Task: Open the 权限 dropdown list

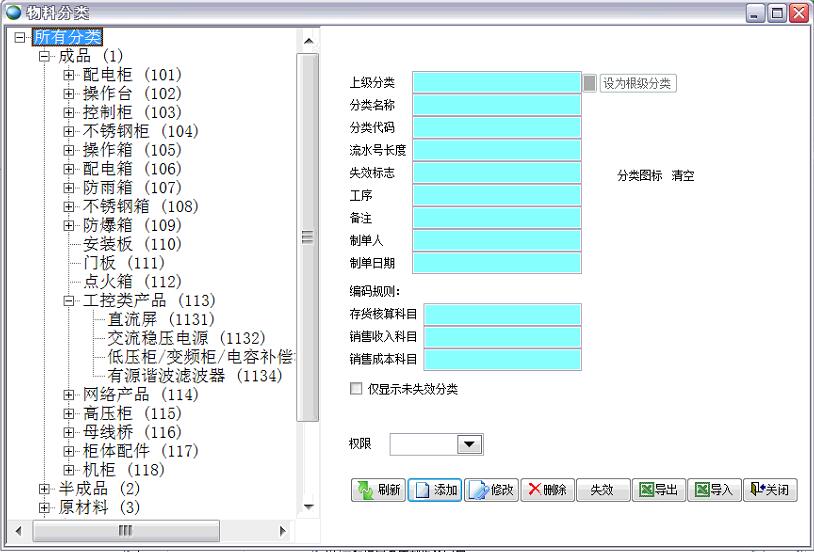Action: tap(469, 444)
